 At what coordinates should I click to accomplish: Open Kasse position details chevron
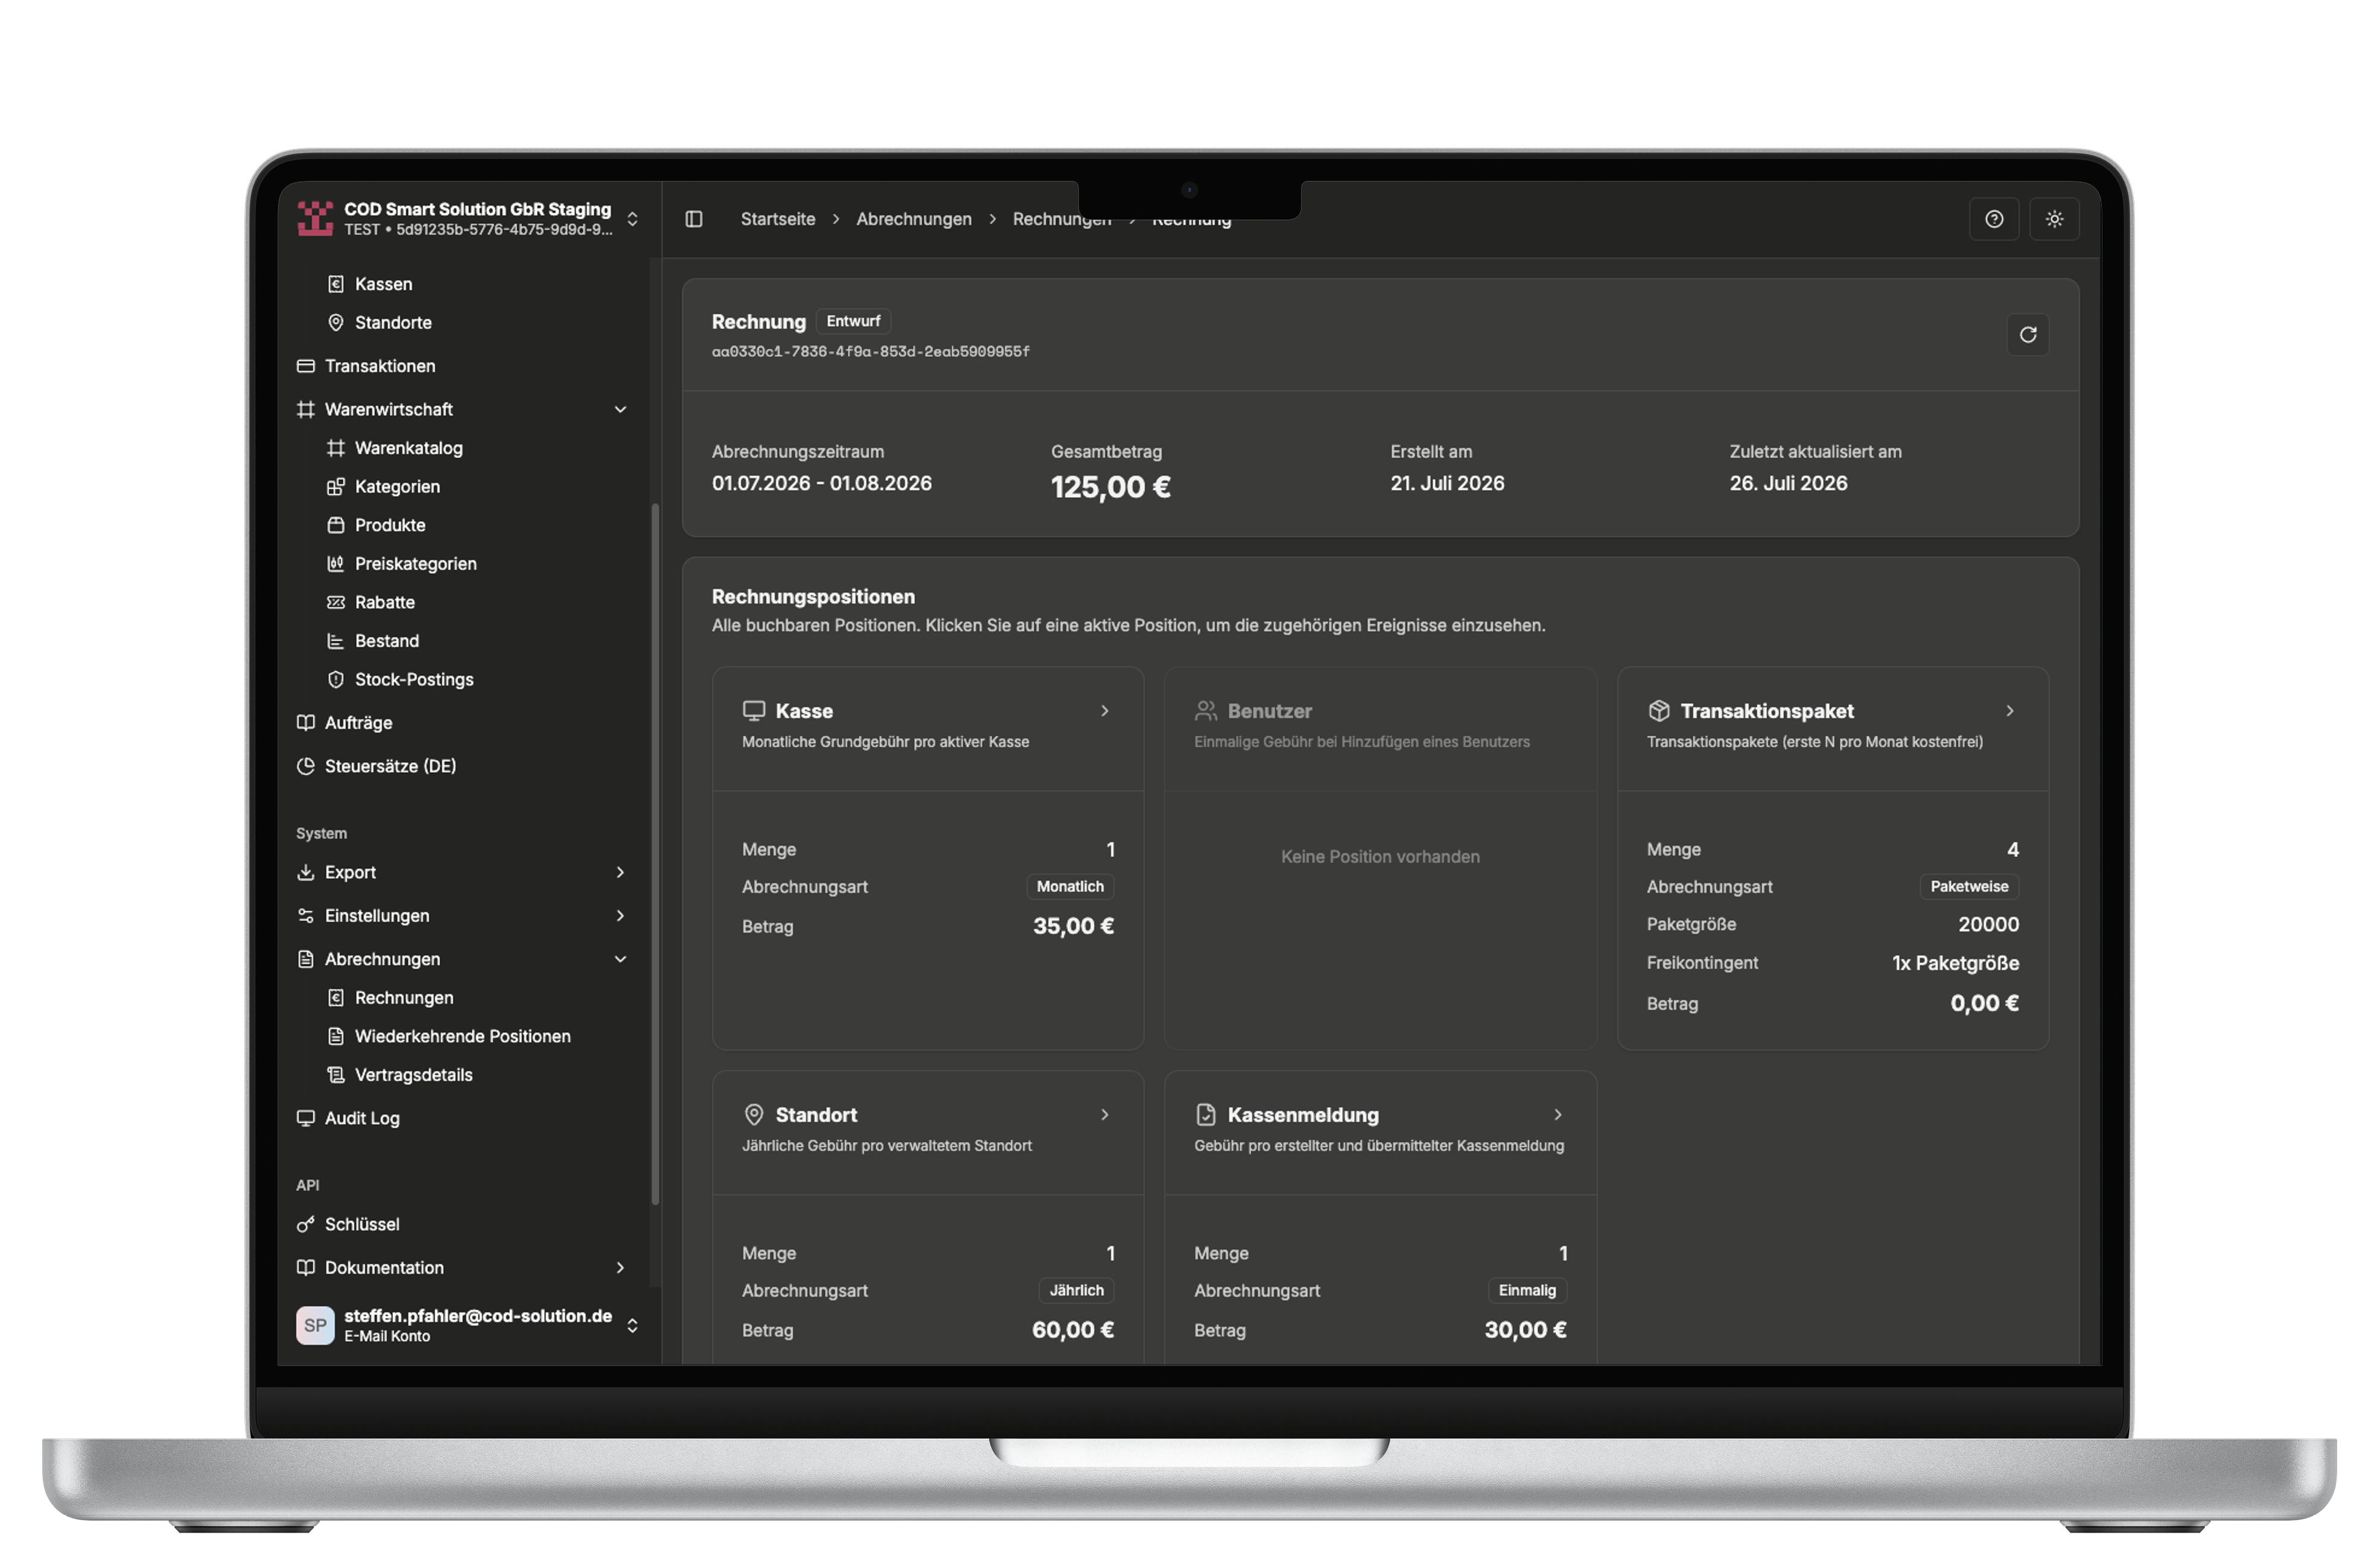click(x=1105, y=711)
